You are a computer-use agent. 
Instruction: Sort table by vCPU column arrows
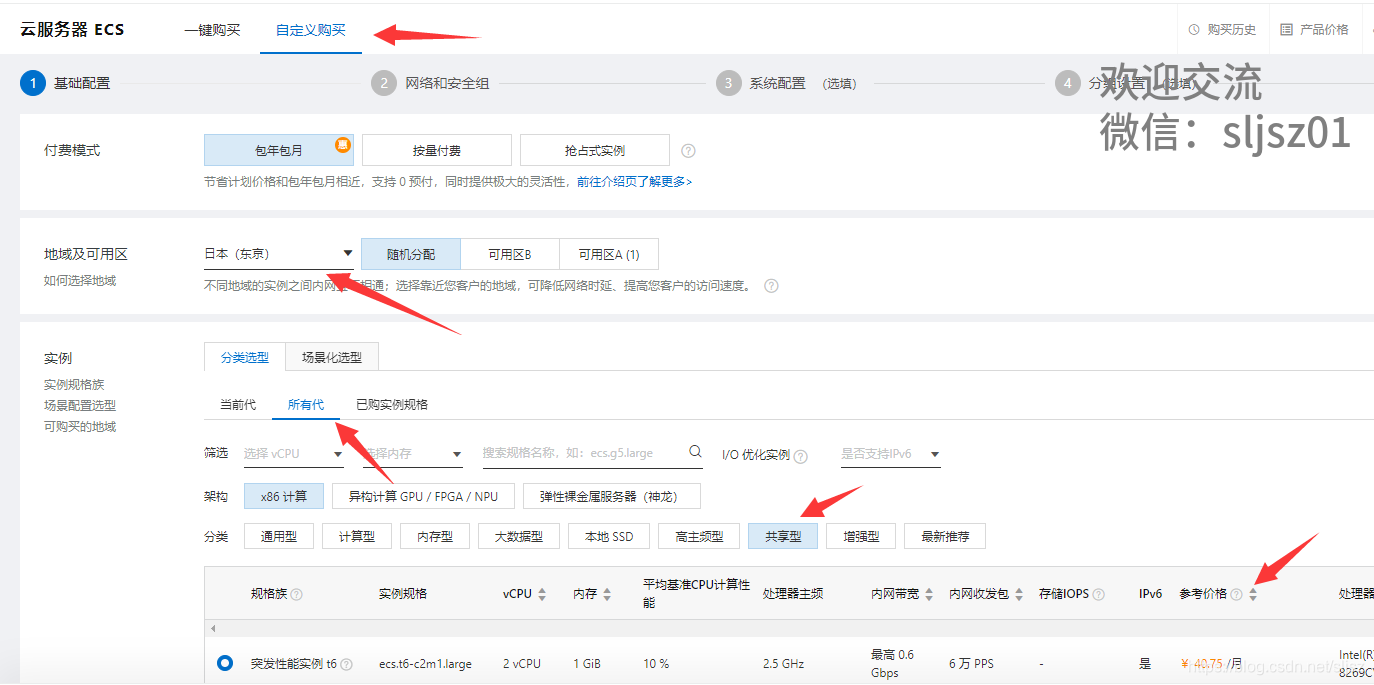click(x=542, y=594)
